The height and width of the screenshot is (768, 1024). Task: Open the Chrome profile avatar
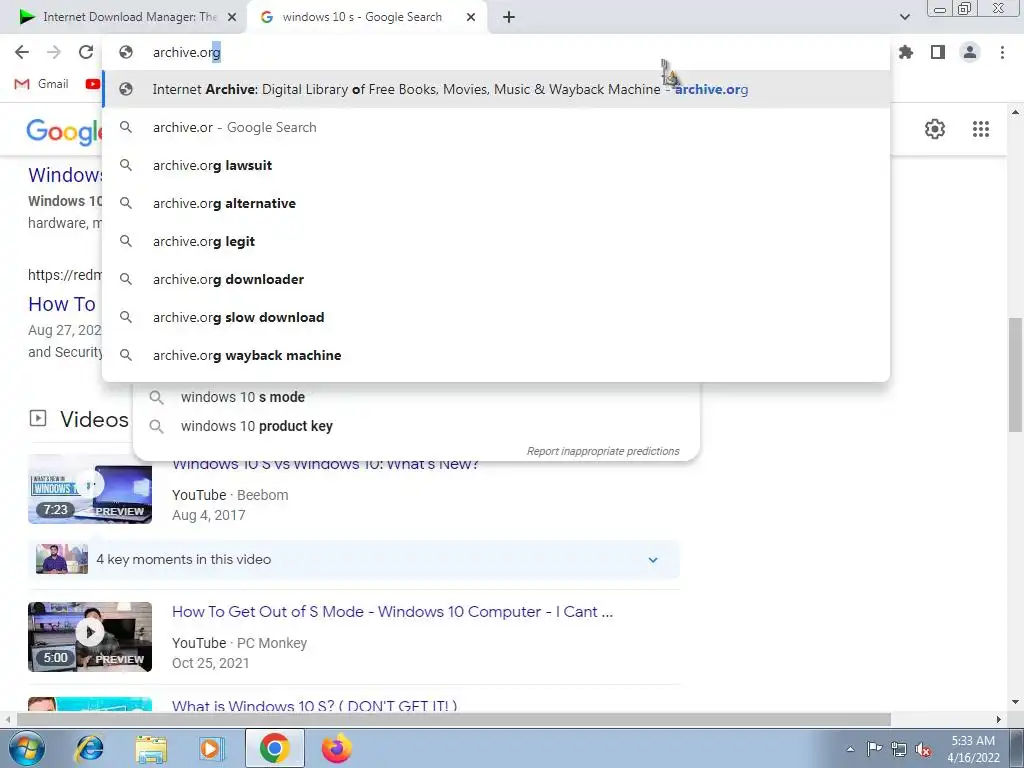click(970, 52)
